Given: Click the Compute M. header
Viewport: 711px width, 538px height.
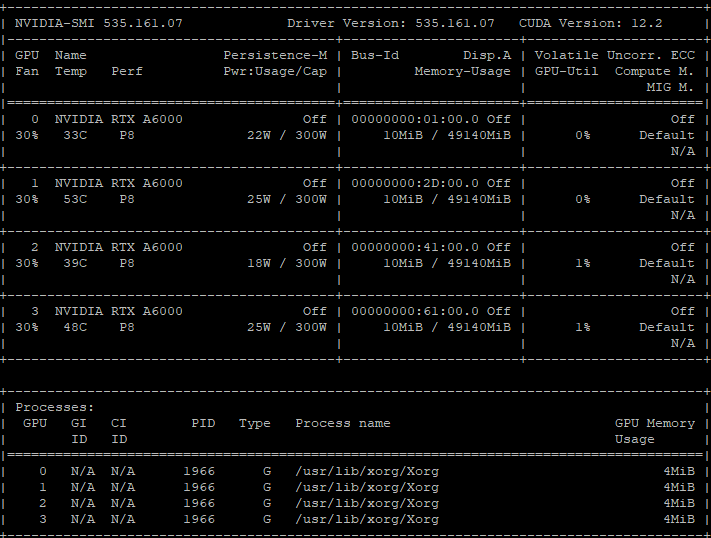Looking at the screenshot, I should click(x=654, y=71).
